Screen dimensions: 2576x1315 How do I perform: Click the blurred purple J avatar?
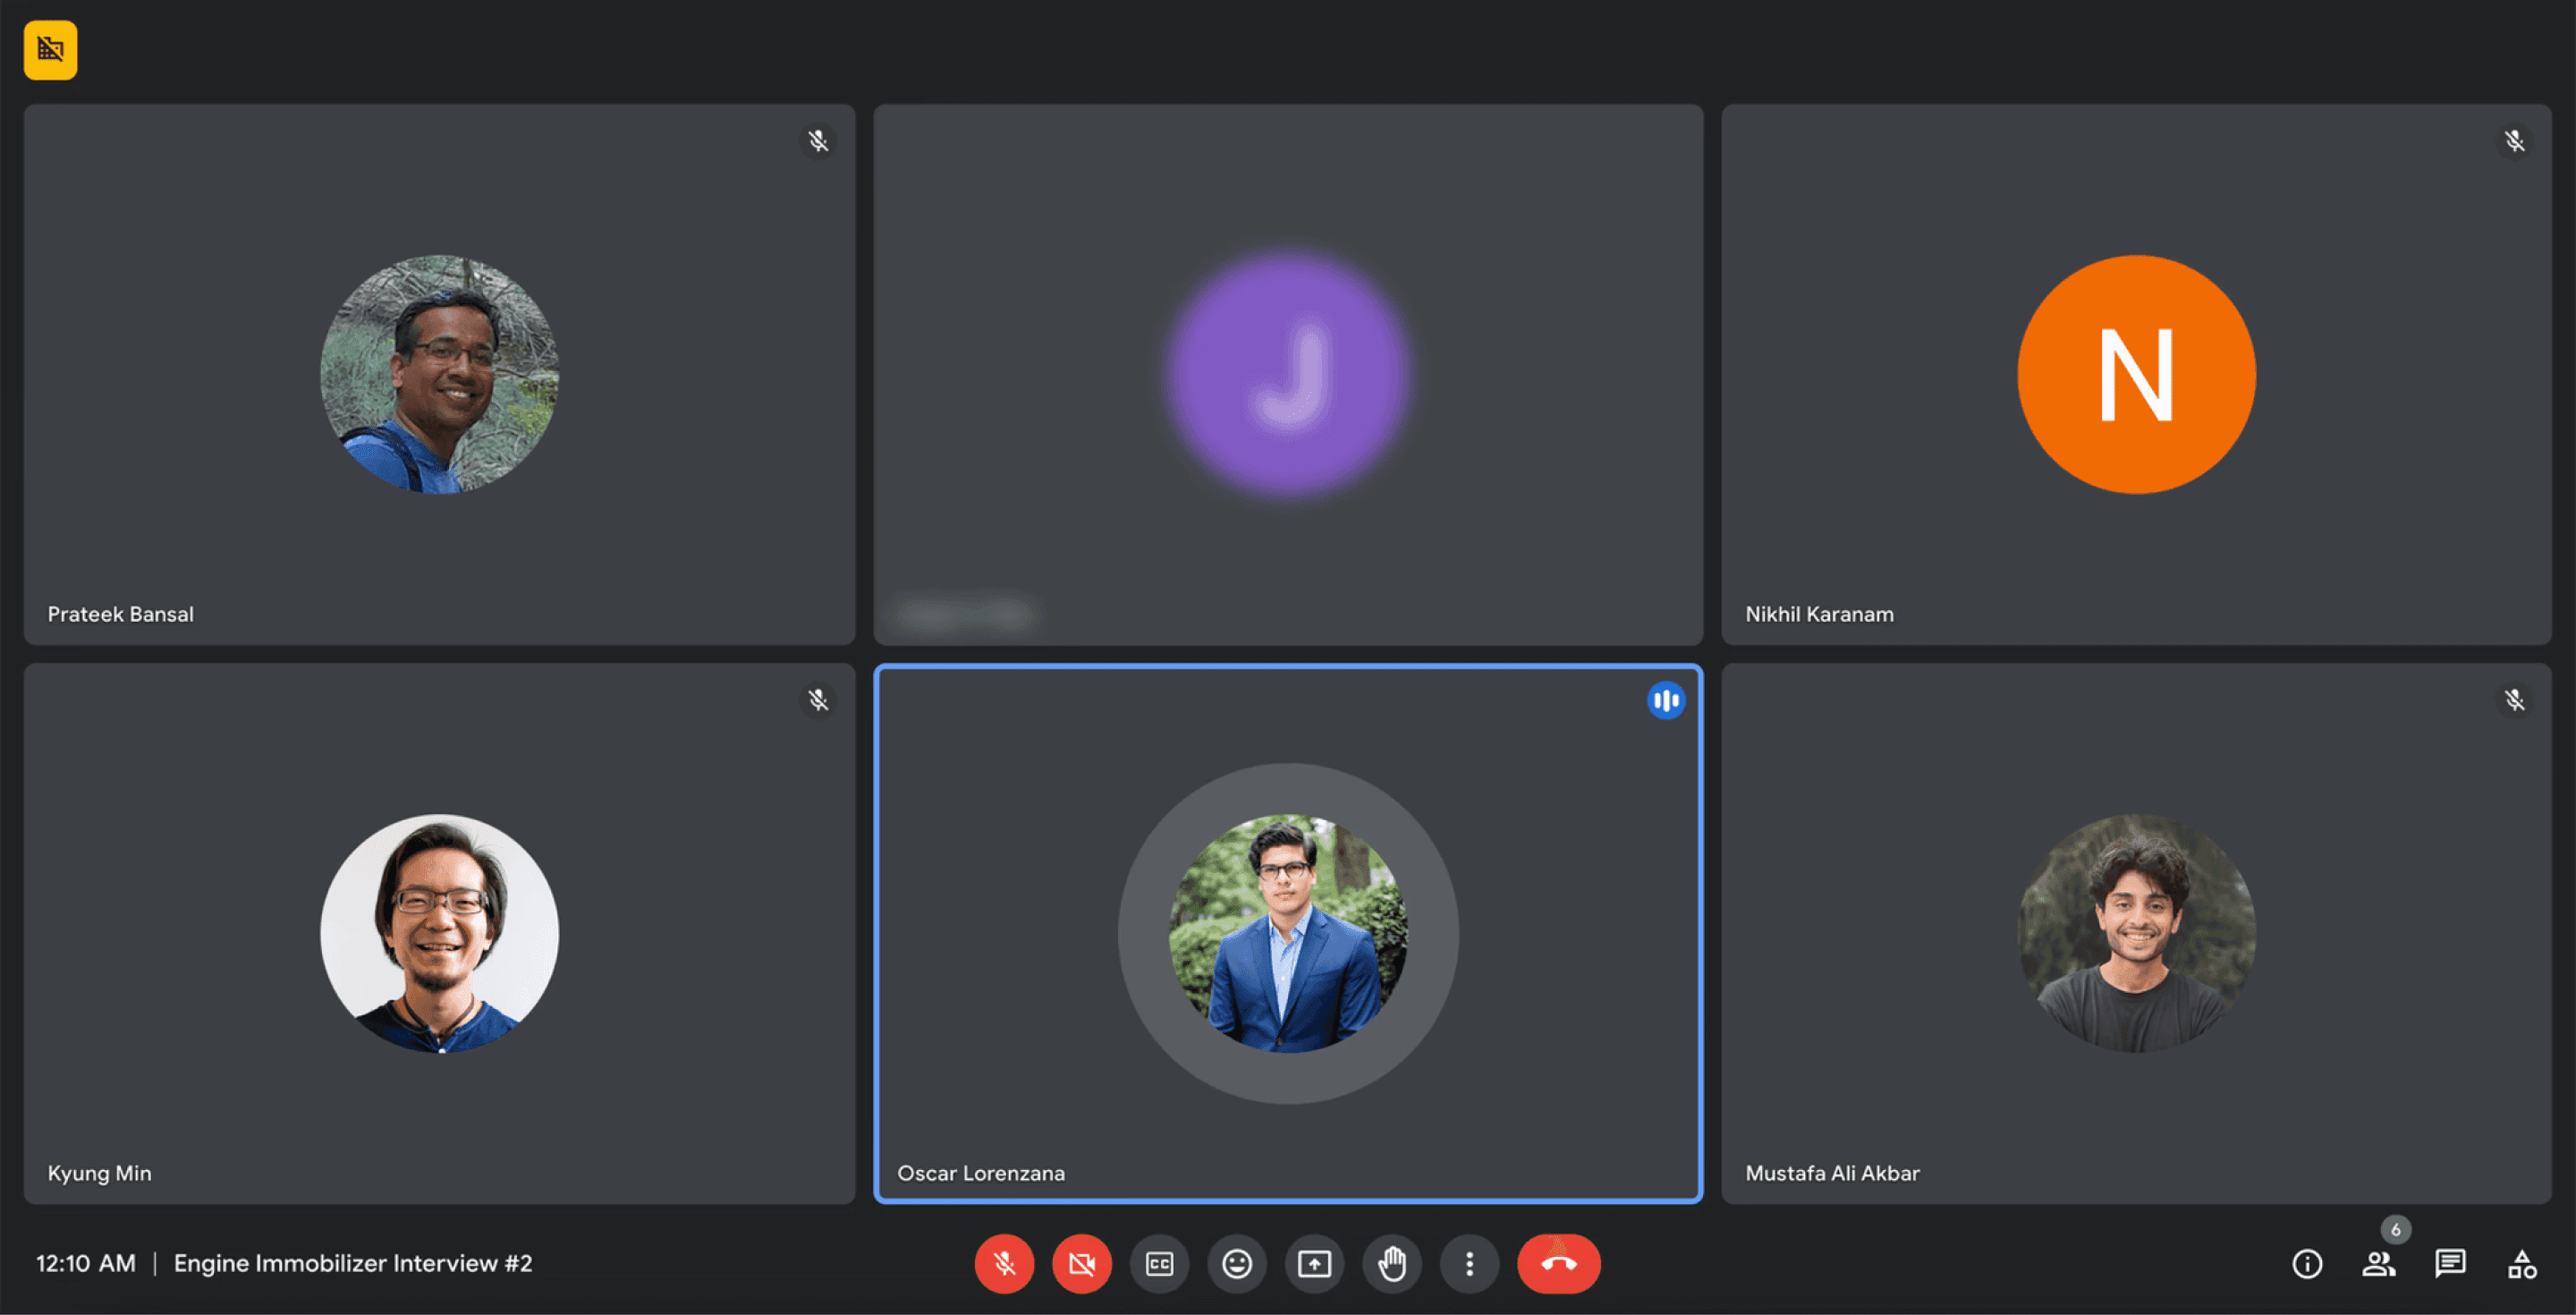(1288, 374)
